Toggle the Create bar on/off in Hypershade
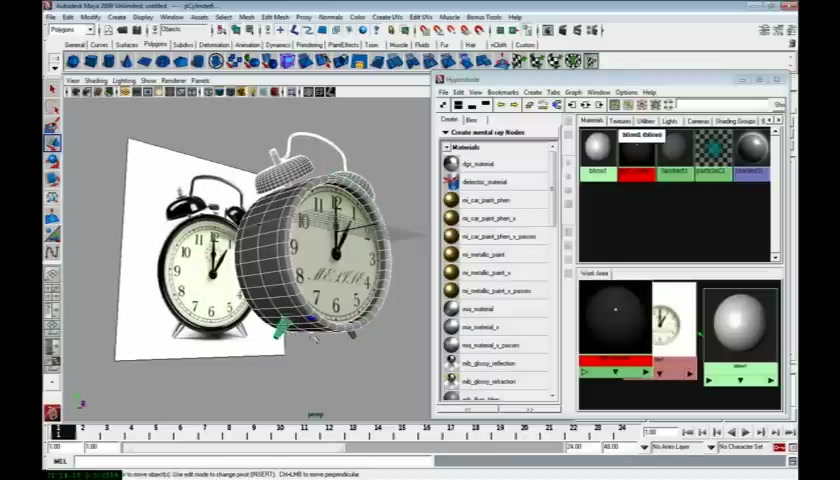 (444, 105)
